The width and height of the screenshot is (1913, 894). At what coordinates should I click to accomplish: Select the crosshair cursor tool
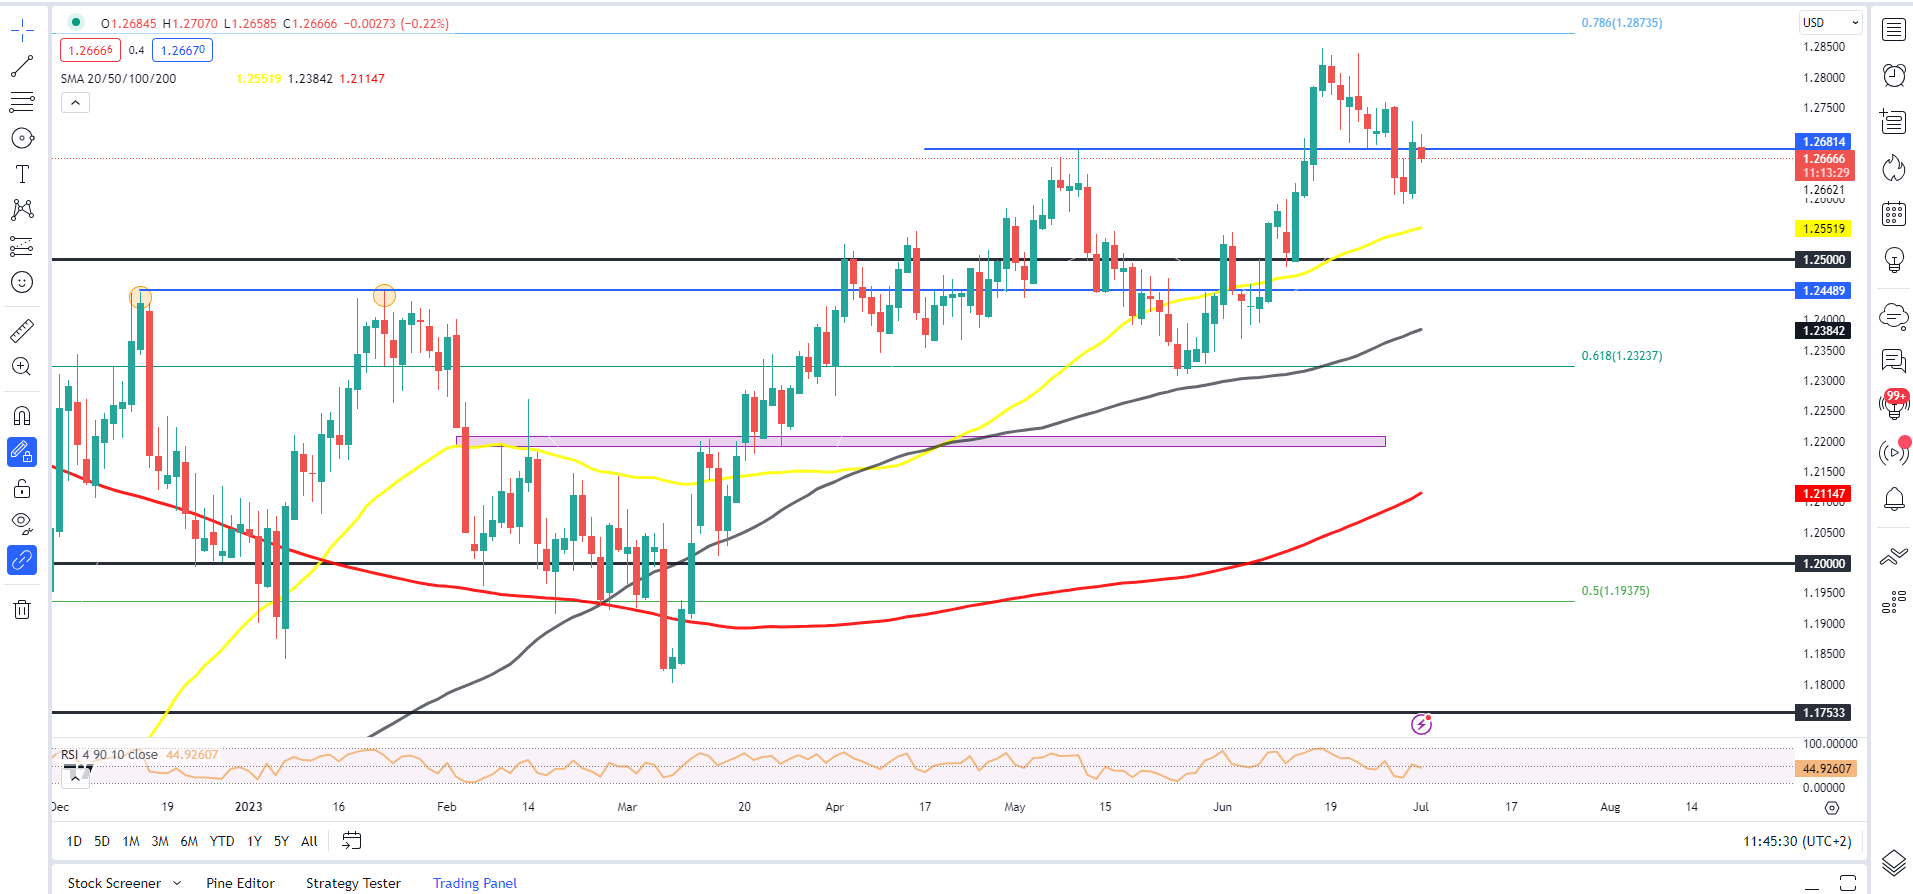click(22, 30)
